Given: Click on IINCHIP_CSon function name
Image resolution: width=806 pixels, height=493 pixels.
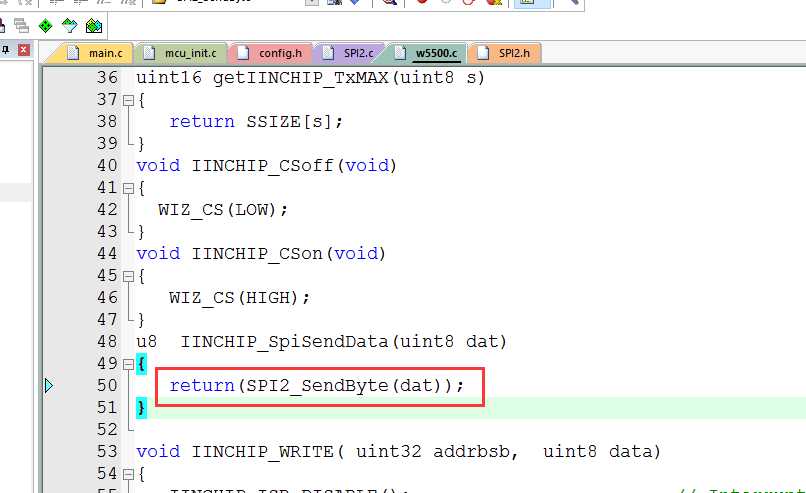Looking at the screenshot, I should point(257,254).
